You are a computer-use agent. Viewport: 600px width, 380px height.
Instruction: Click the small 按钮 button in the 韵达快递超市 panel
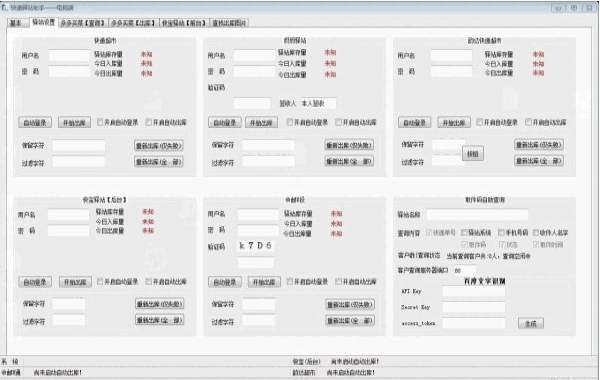point(473,153)
